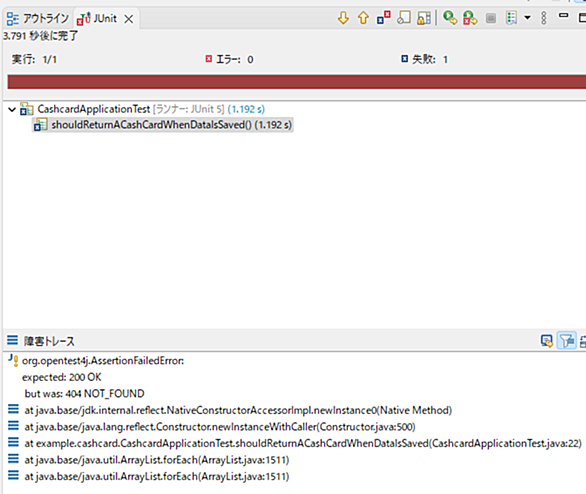This screenshot has width=586, height=494.
Task: Click the red error icon beside エラー
Action: coord(209,59)
